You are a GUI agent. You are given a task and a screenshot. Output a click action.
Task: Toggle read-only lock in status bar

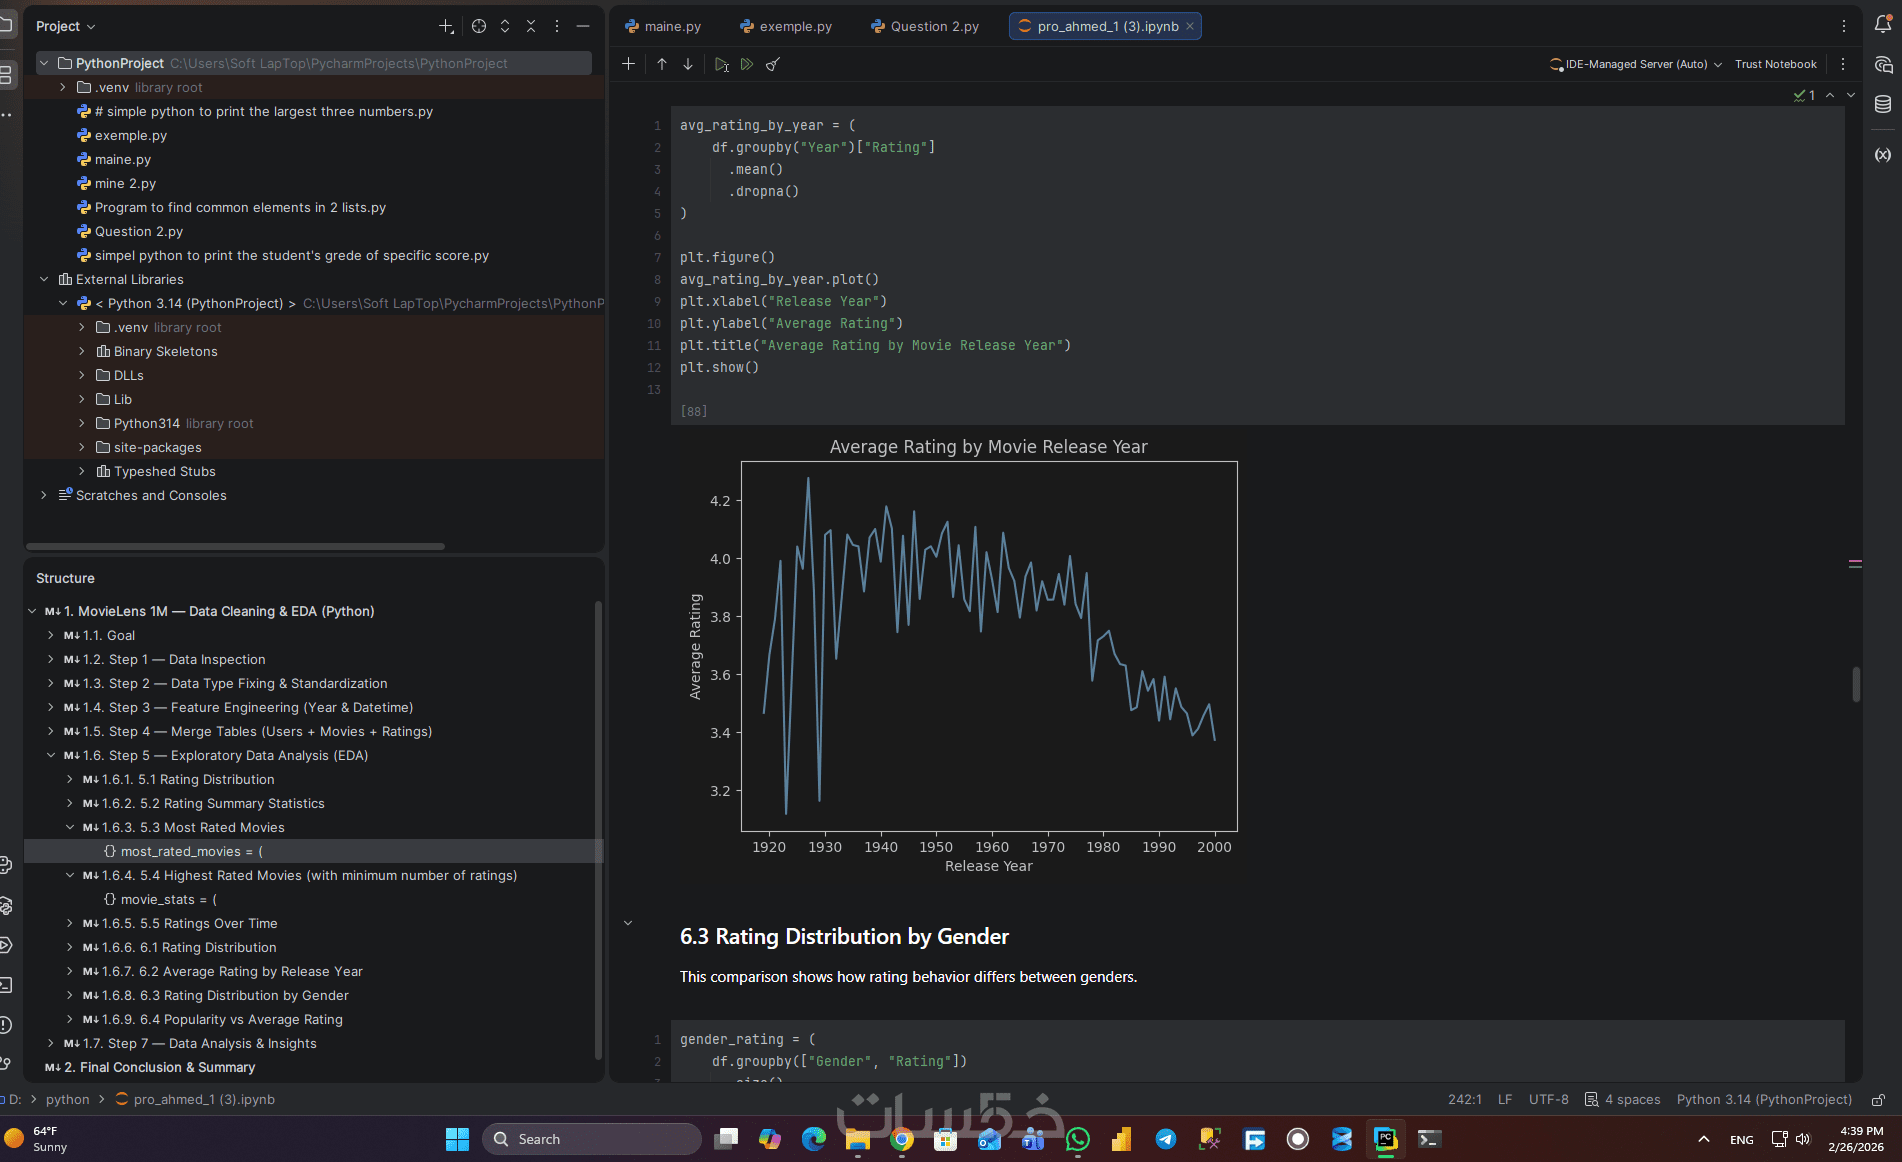tap(1878, 1100)
